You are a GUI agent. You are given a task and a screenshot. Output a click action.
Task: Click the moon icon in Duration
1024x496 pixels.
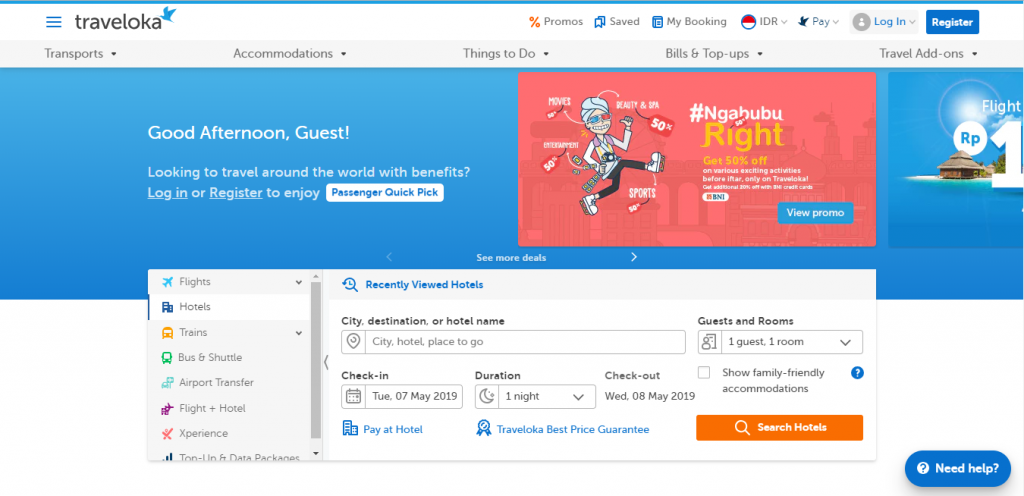coord(487,396)
